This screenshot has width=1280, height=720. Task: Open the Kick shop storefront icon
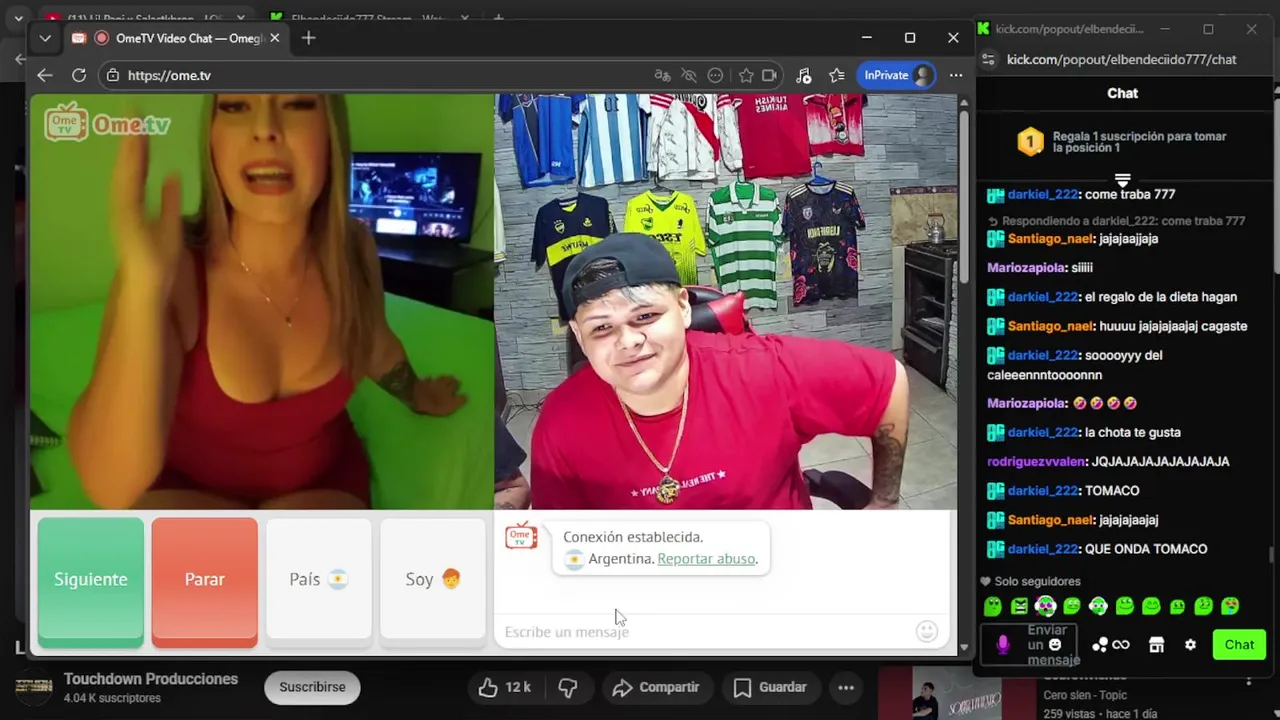(1156, 645)
